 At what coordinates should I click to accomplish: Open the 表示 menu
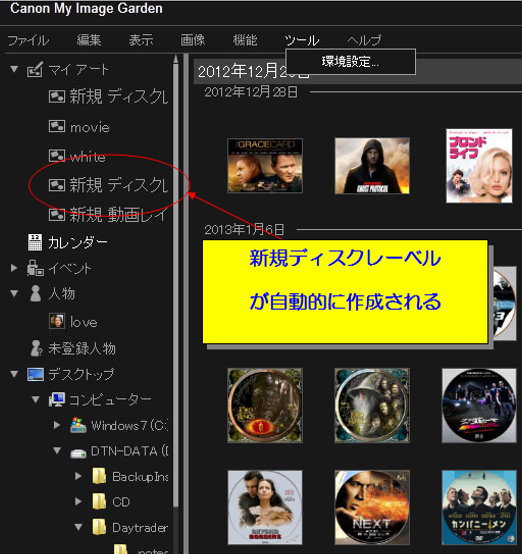(141, 40)
